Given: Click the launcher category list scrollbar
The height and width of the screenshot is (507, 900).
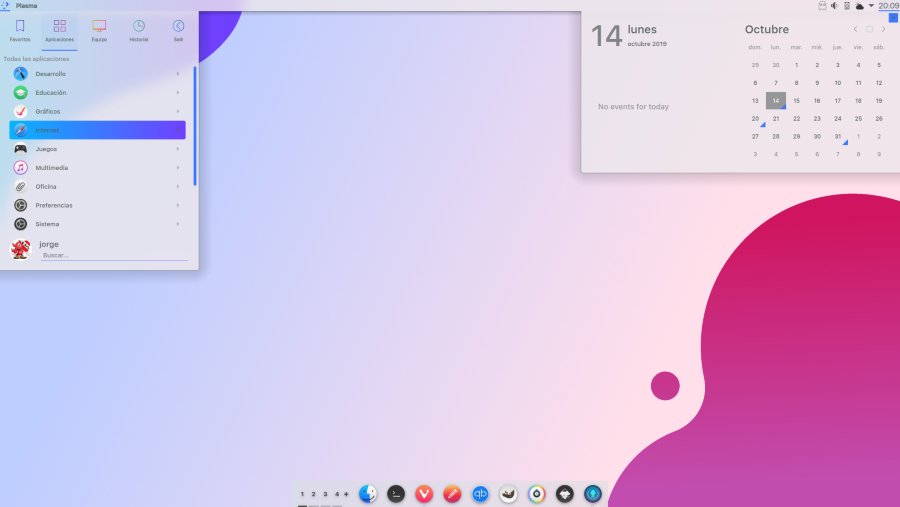Looking at the screenshot, I should coord(195,126).
